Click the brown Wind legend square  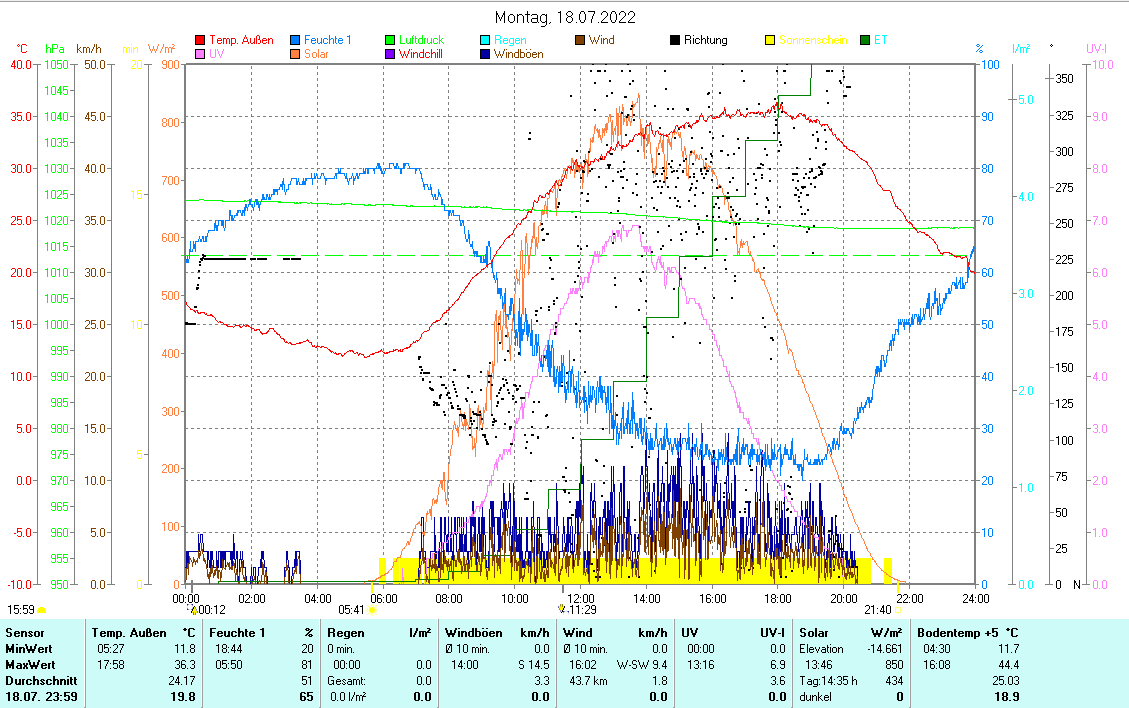click(x=580, y=41)
